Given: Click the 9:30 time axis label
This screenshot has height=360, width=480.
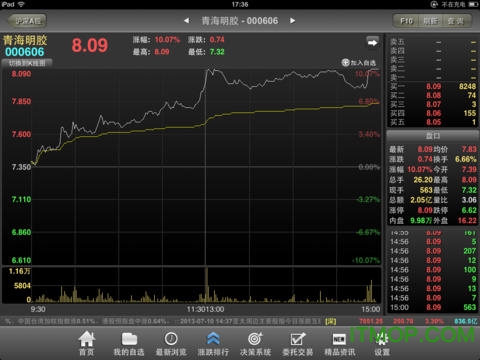Looking at the screenshot, I should click(38, 309).
